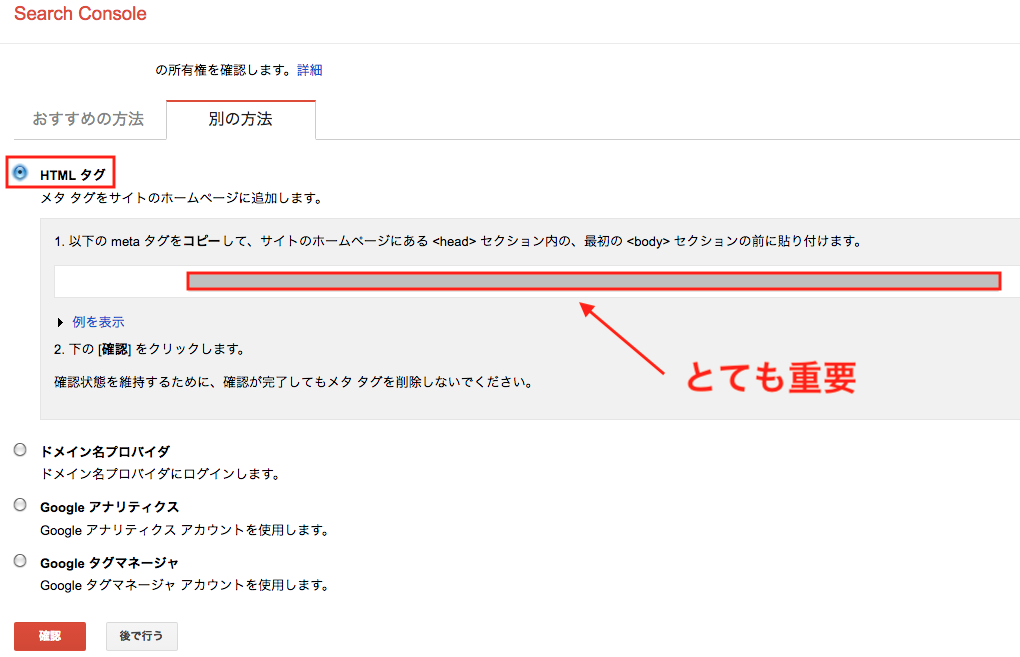Open the Search Console logo link
This screenshot has width=1020, height=657.
(x=80, y=14)
